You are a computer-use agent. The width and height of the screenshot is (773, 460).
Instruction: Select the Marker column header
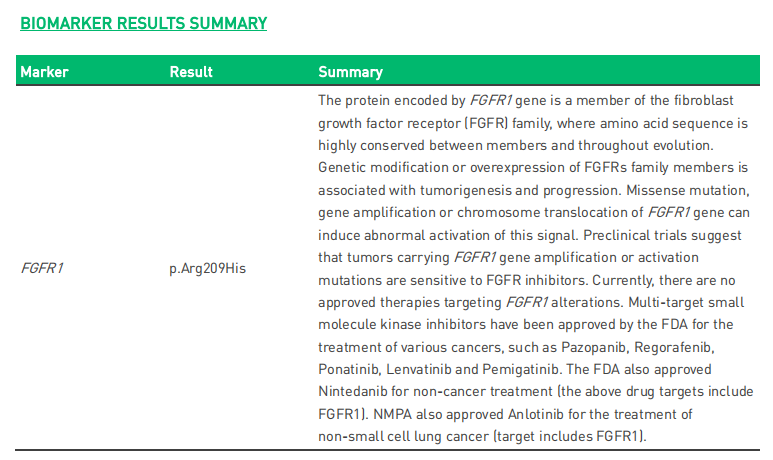44,72
